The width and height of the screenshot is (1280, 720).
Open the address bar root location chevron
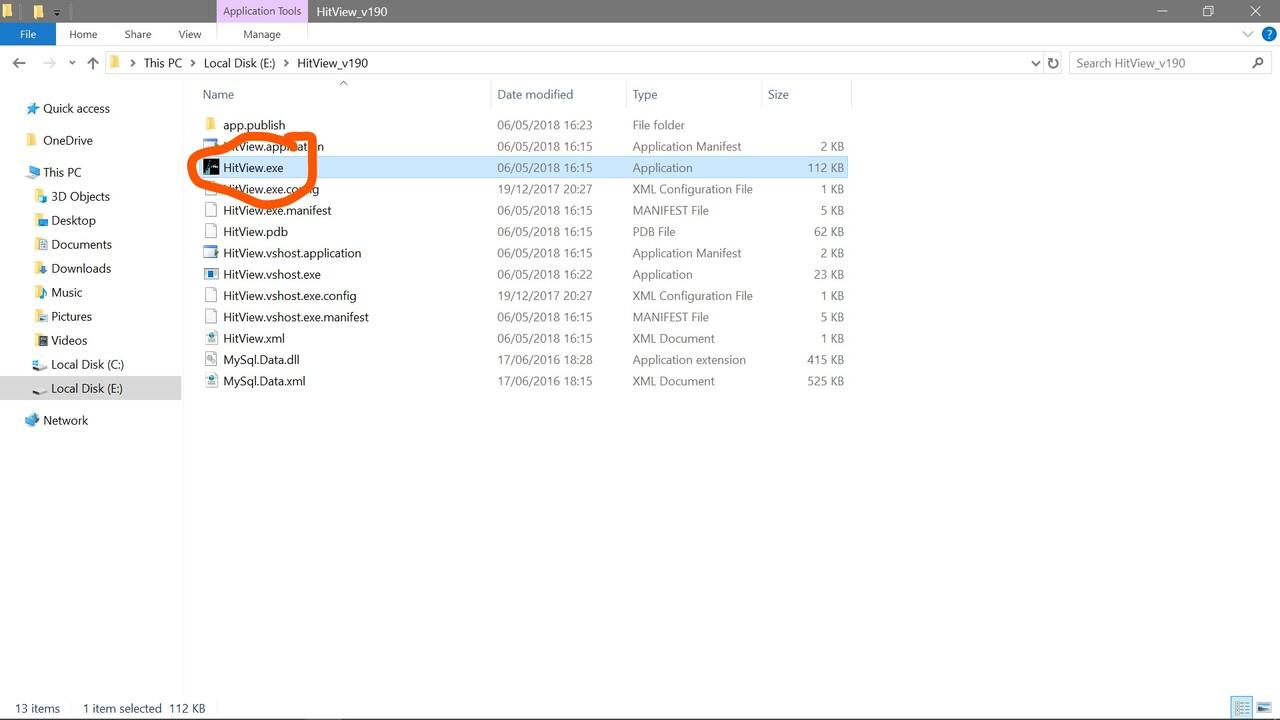tap(132, 63)
